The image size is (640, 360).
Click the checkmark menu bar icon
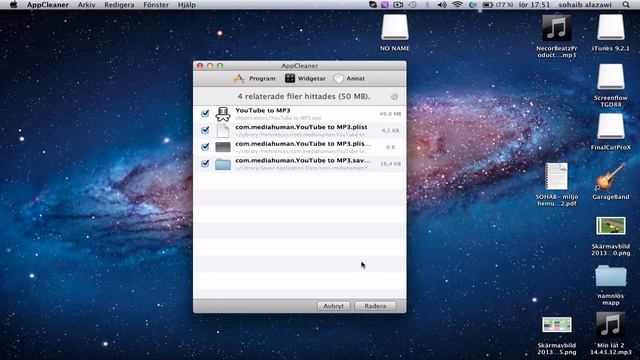[x=373, y=5]
